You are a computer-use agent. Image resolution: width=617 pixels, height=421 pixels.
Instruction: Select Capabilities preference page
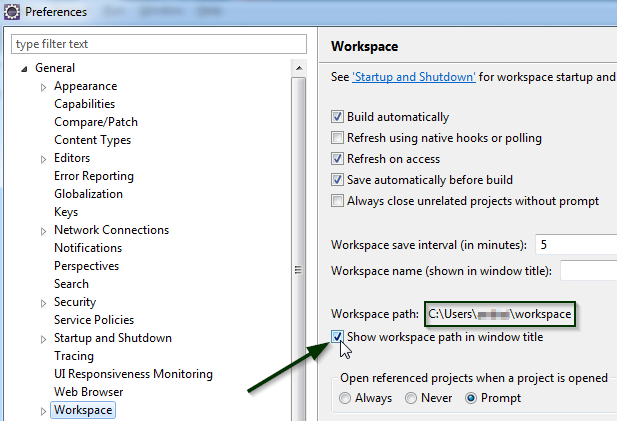(85, 104)
